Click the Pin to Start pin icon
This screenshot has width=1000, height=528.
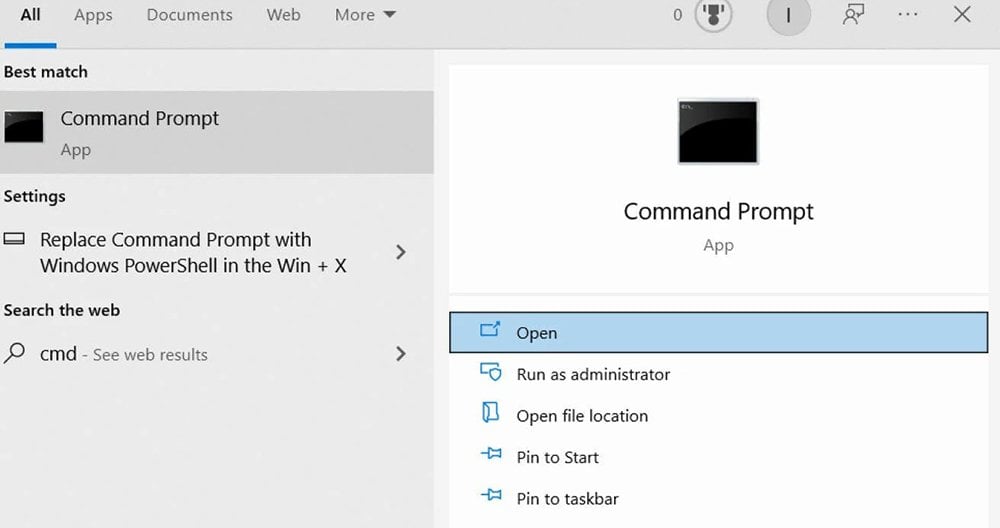pyautogui.click(x=491, y=454)
